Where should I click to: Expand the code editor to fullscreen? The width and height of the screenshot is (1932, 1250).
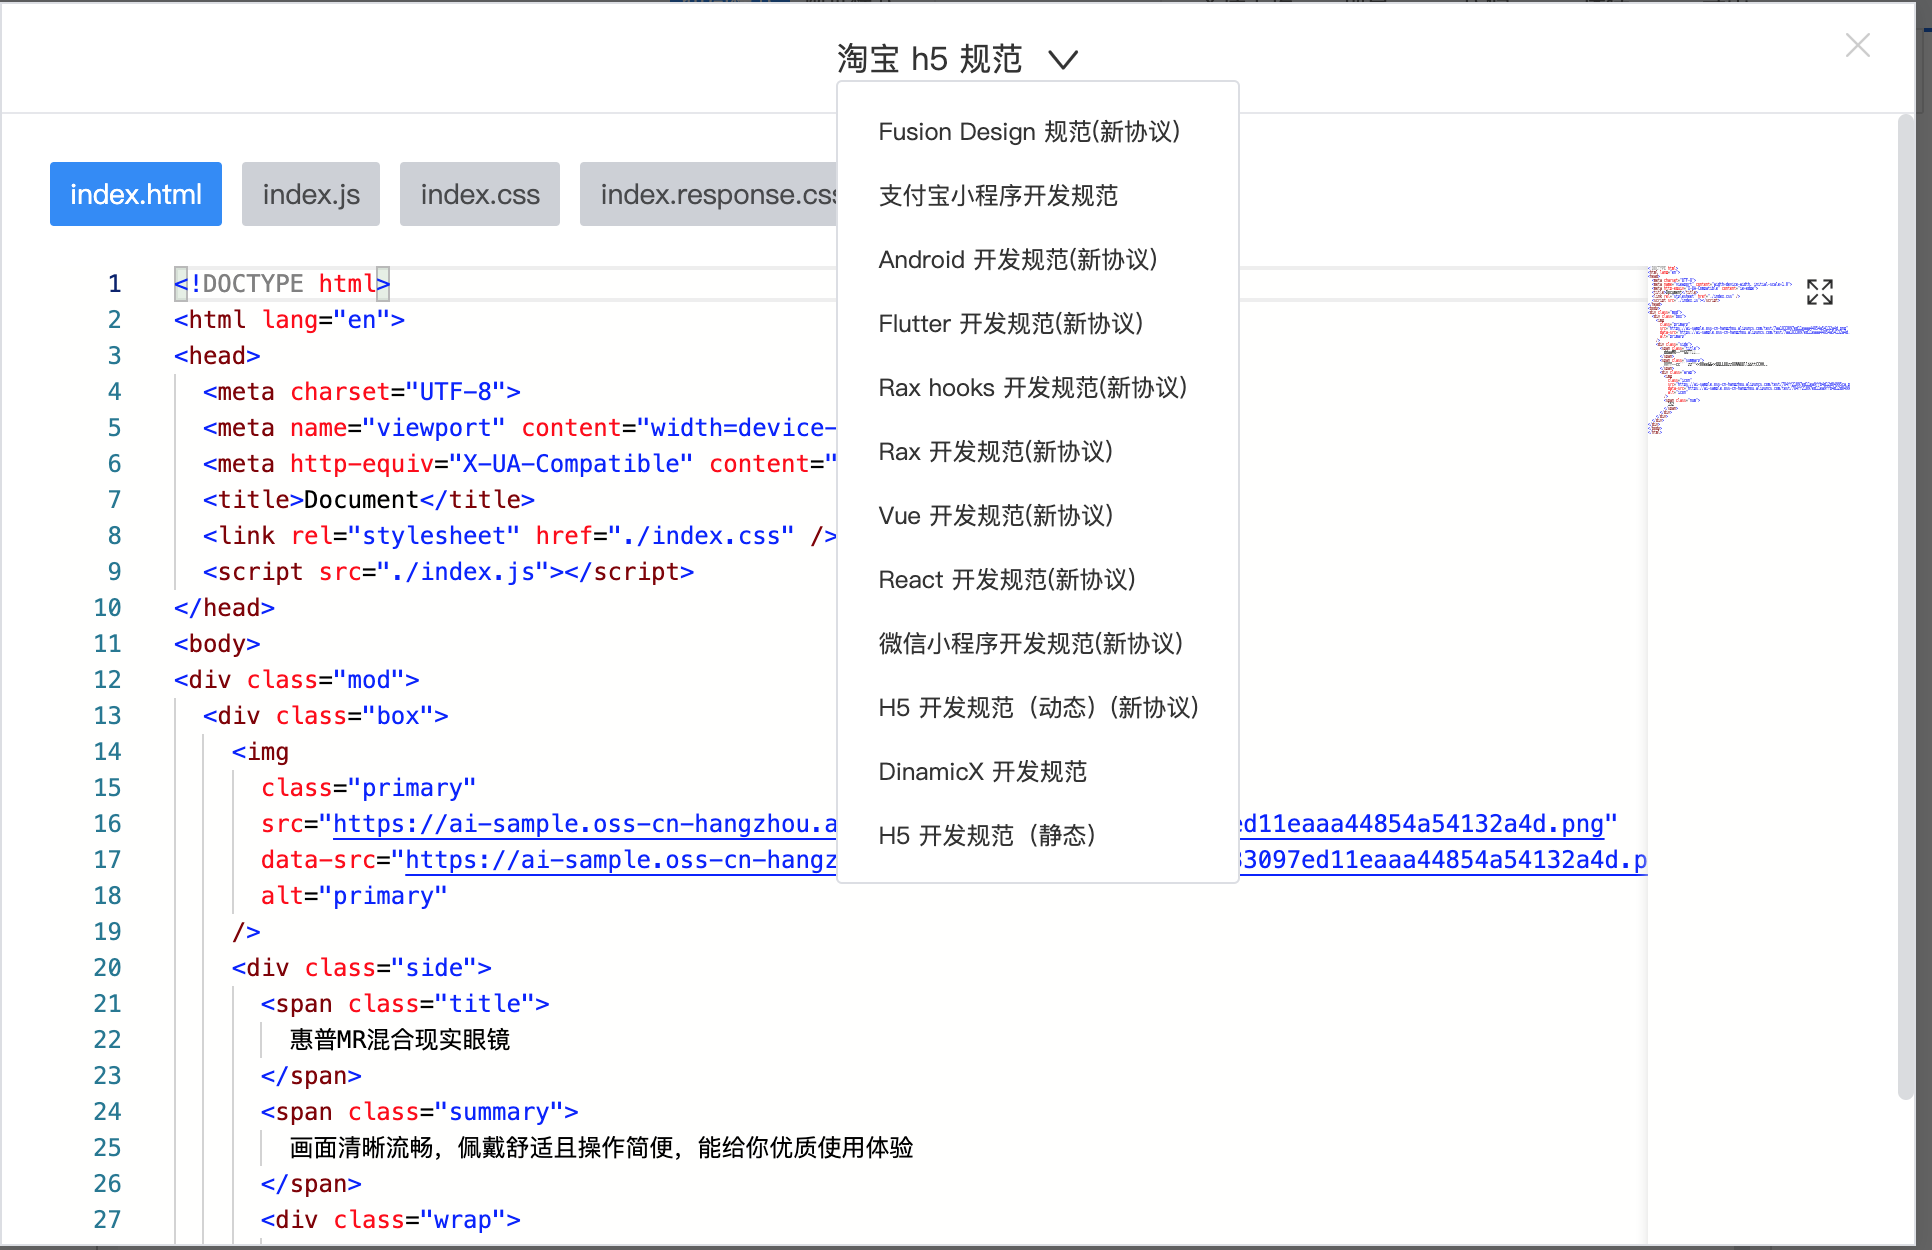[x=1819, y=292]
